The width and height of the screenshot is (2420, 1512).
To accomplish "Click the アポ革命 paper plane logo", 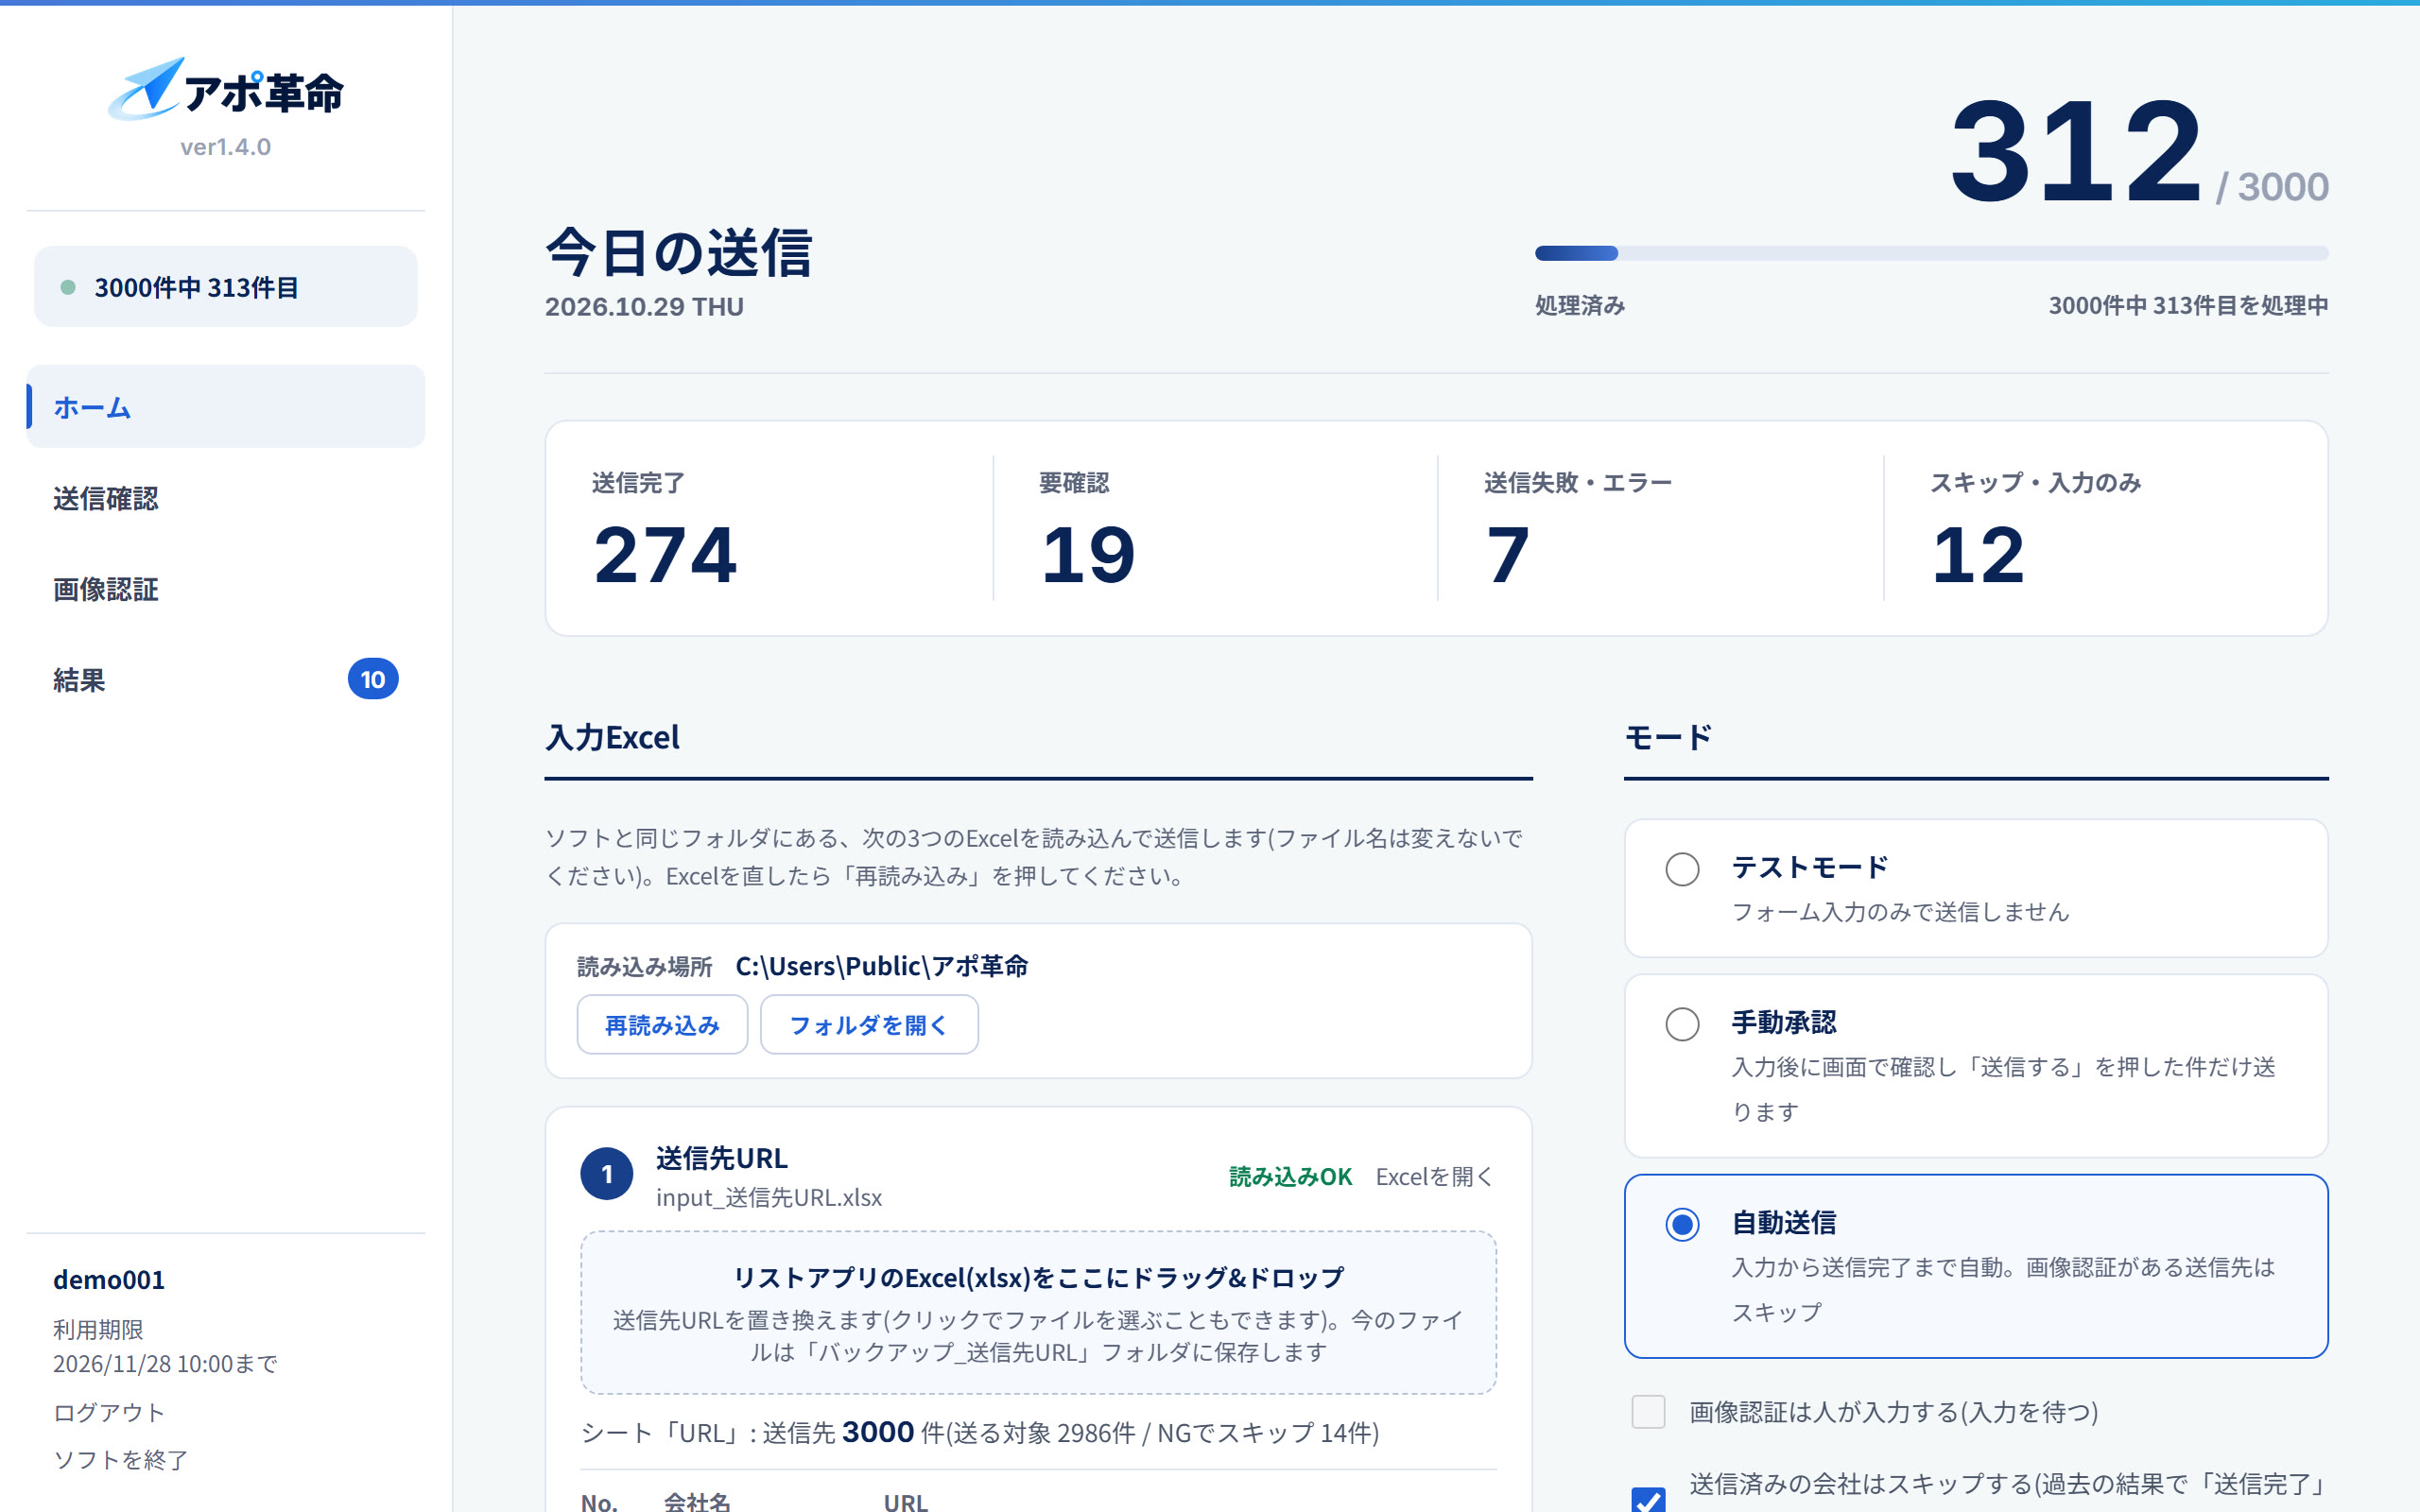I will point(226,89).
